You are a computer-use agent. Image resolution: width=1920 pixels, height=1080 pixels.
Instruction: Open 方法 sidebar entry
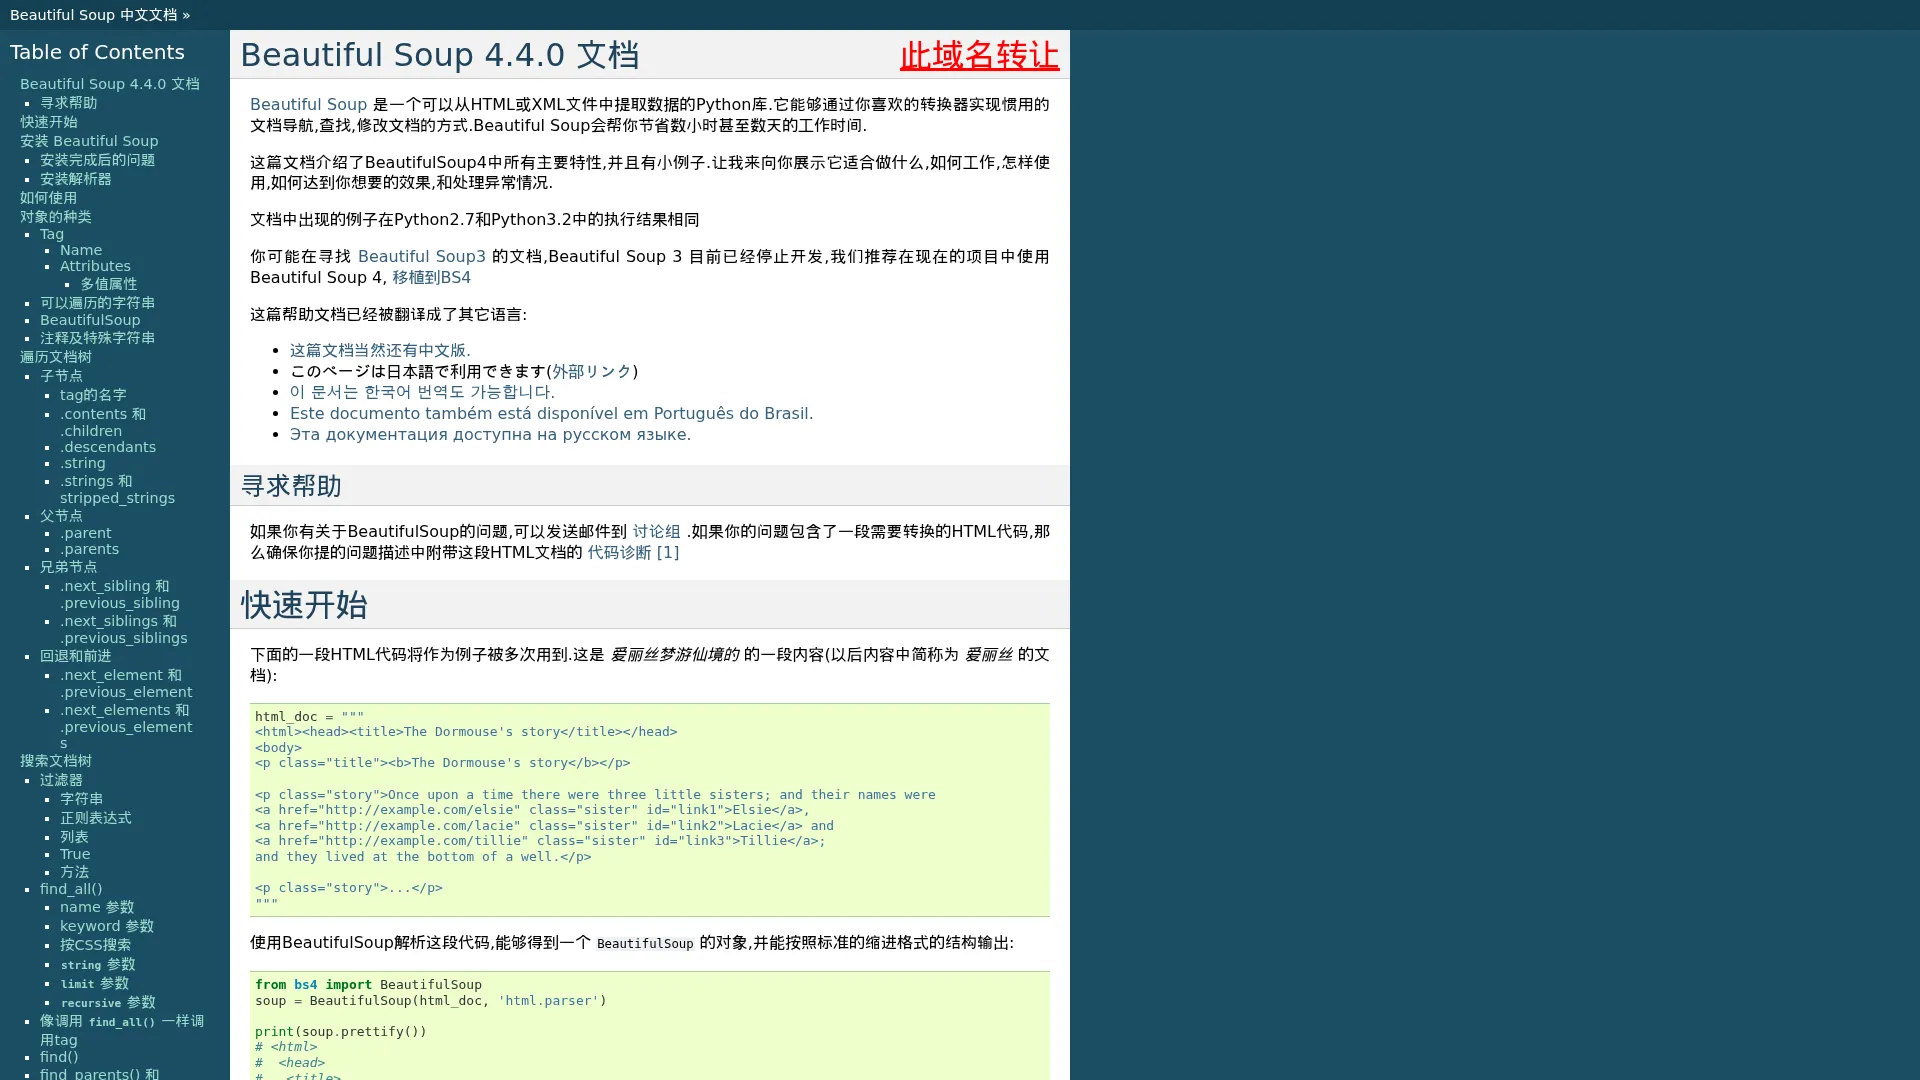(x=74, y=872)
